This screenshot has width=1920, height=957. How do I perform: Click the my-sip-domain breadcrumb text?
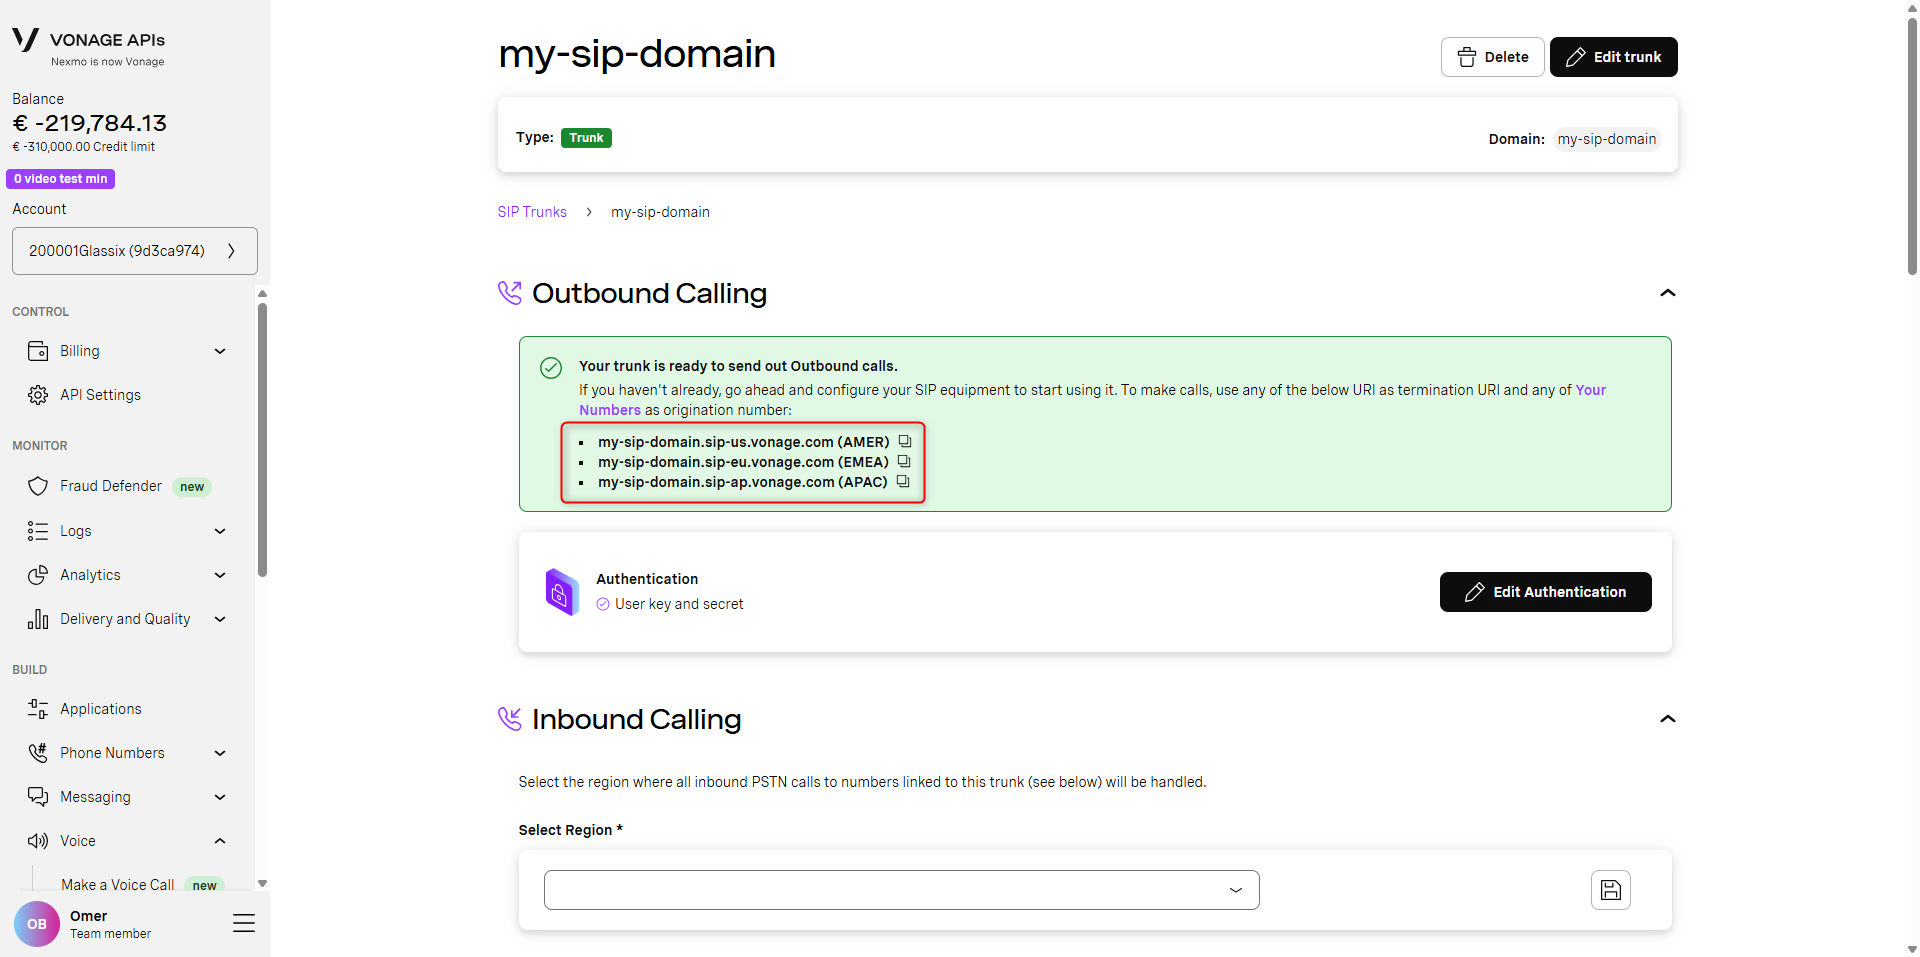pos(660,212)
